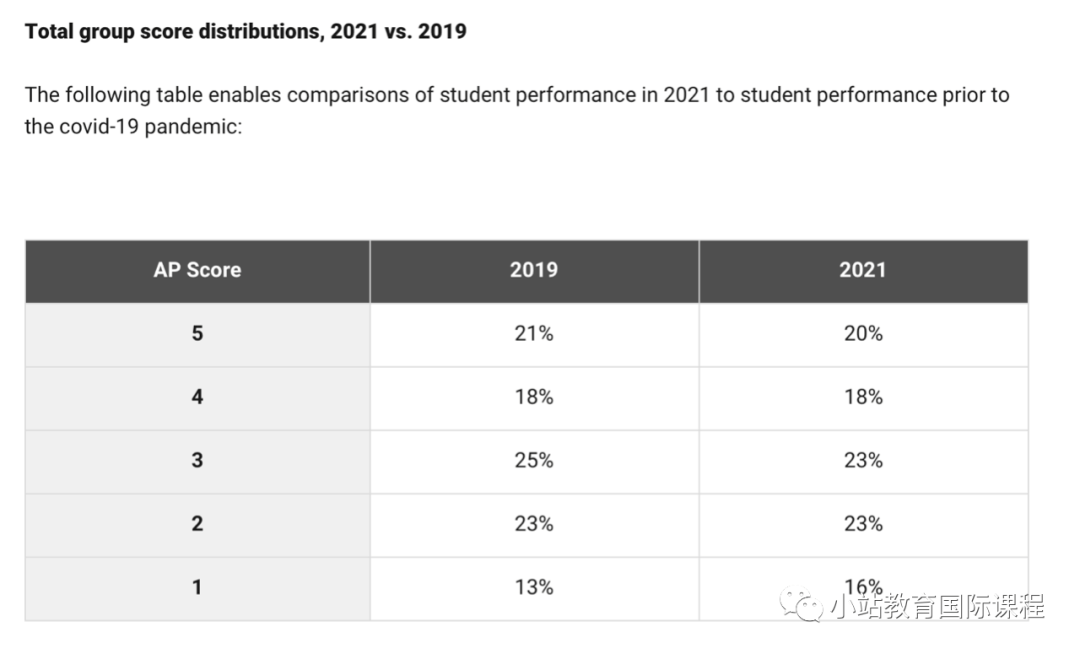This screenshot has height=654, width=1080.
Task: Click the paragraph about the covid-19 pandemic
Action: click(517, 111)
